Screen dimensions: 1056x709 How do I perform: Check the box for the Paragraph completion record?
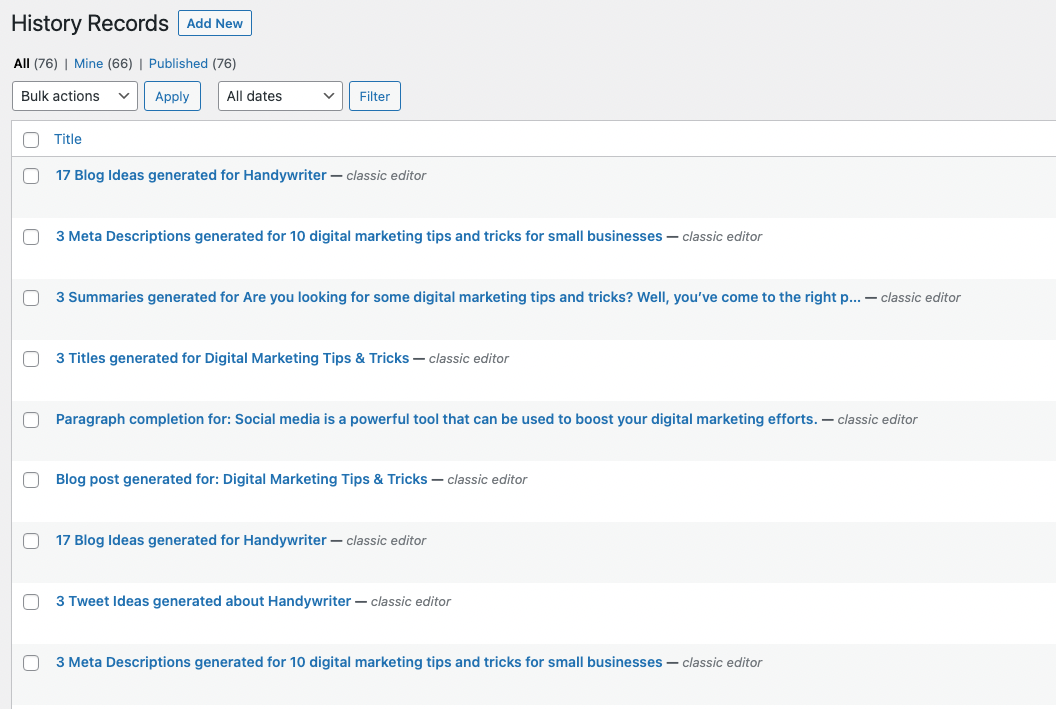click(30, 420)
